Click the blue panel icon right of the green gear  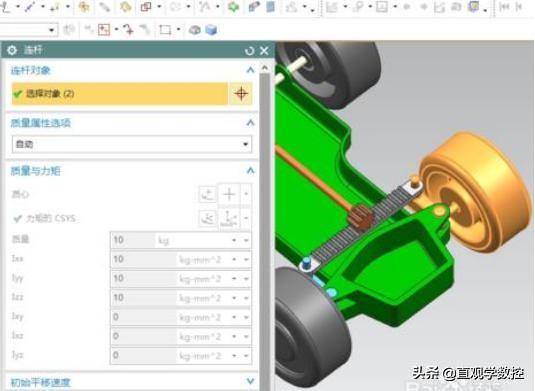tap(271, 7)
